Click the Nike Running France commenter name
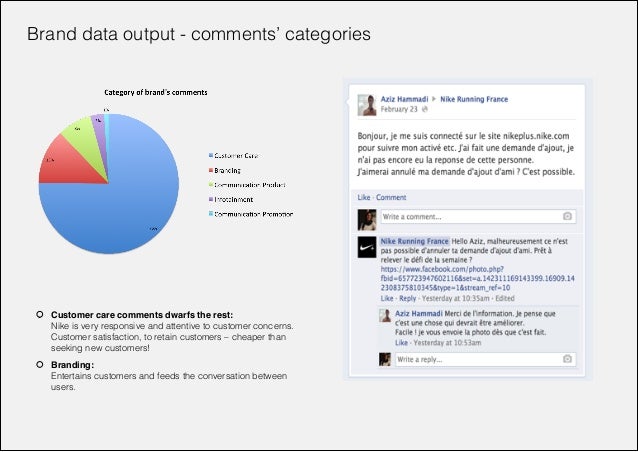The height and width of the screenshot is (452, 638). [x=415, y=241]
